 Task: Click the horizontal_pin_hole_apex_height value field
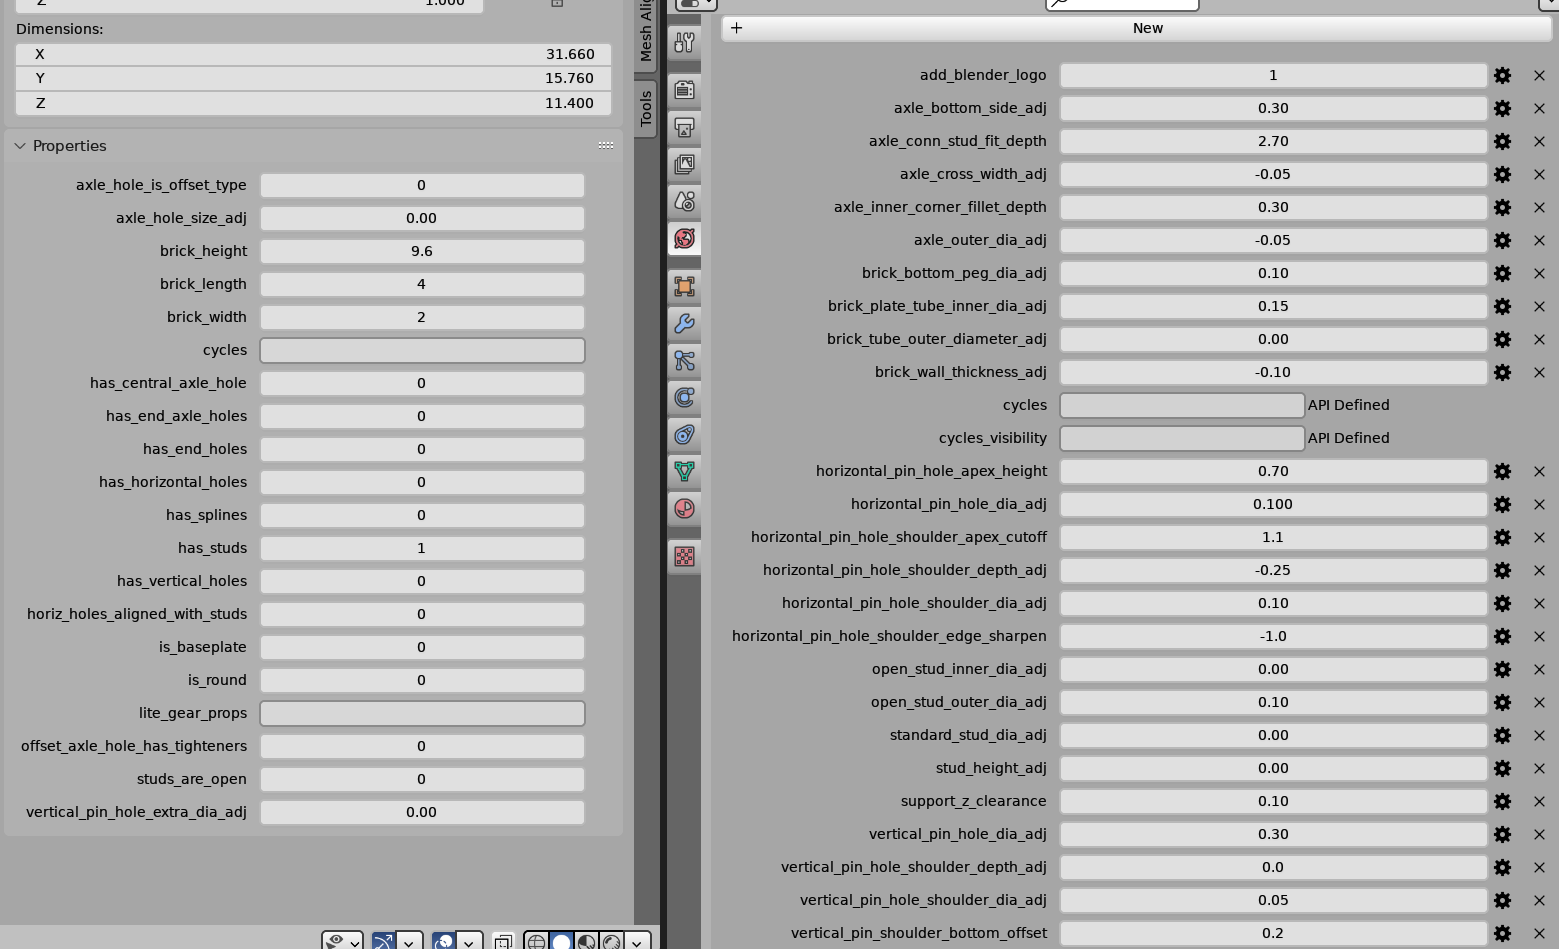pyautogui.click(x=1273, y=471)
